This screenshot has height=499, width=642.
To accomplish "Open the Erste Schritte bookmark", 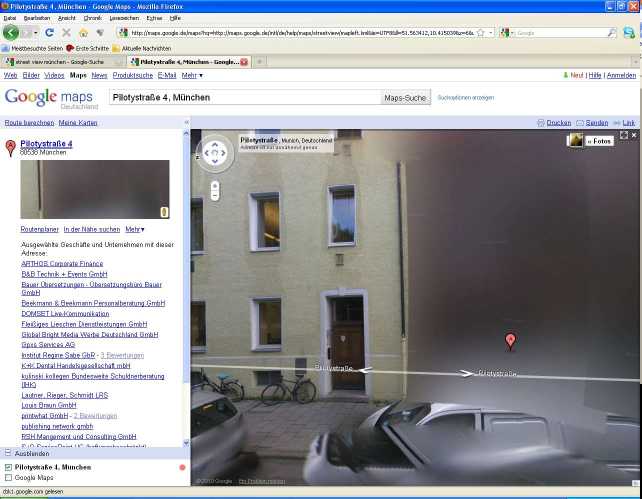I will 87,48.
